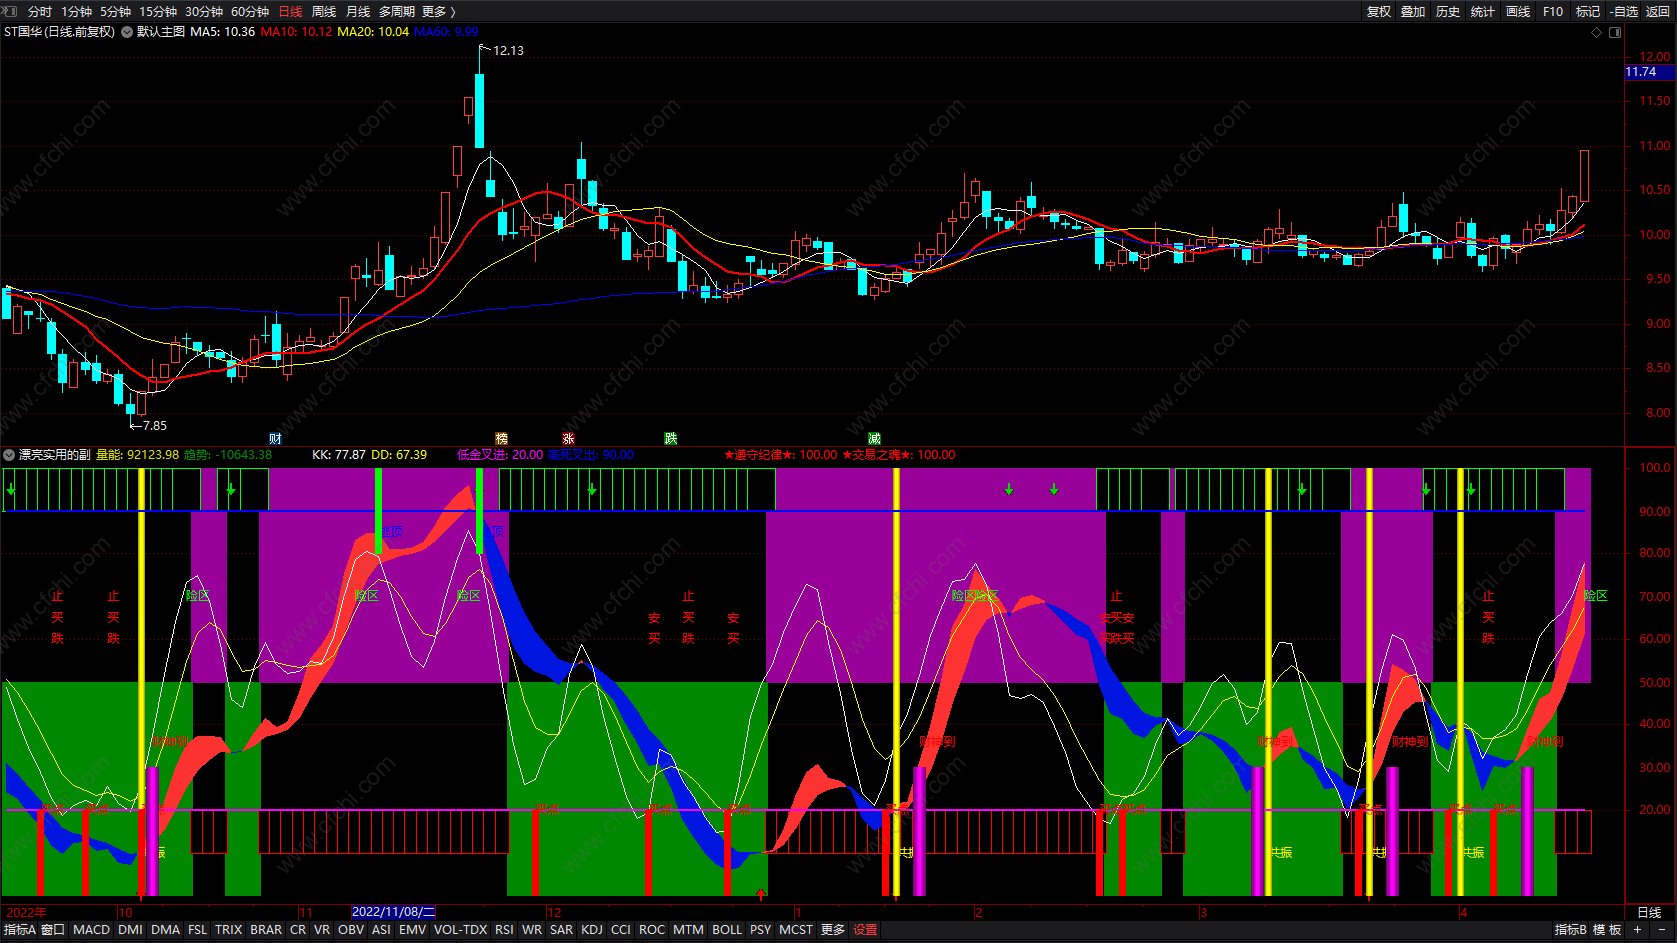Choose the CCI indicator
Image resolution: width=1677 pixels, height=943 pixels.
point(621,930)
